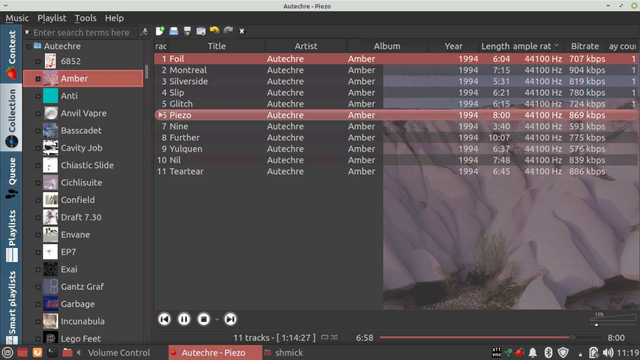This screenshot has height=360, width=640.
Task: Open the Tools menu
Action: (85, 18)
